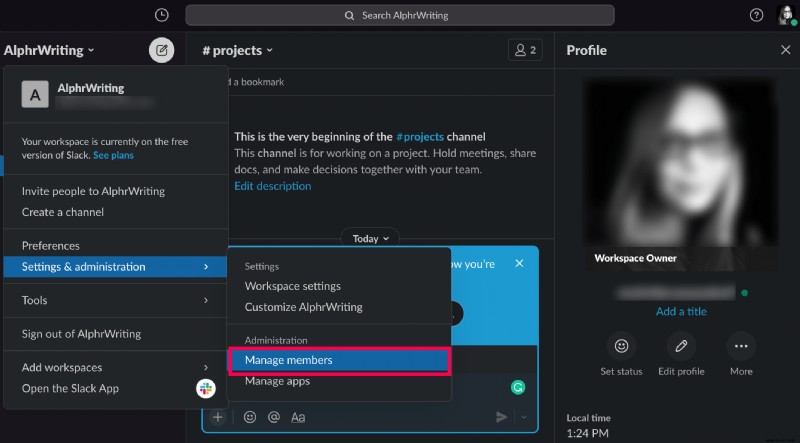800x443 pixels.
Task: Open Preferences from the menu
Action: [51, 245]
